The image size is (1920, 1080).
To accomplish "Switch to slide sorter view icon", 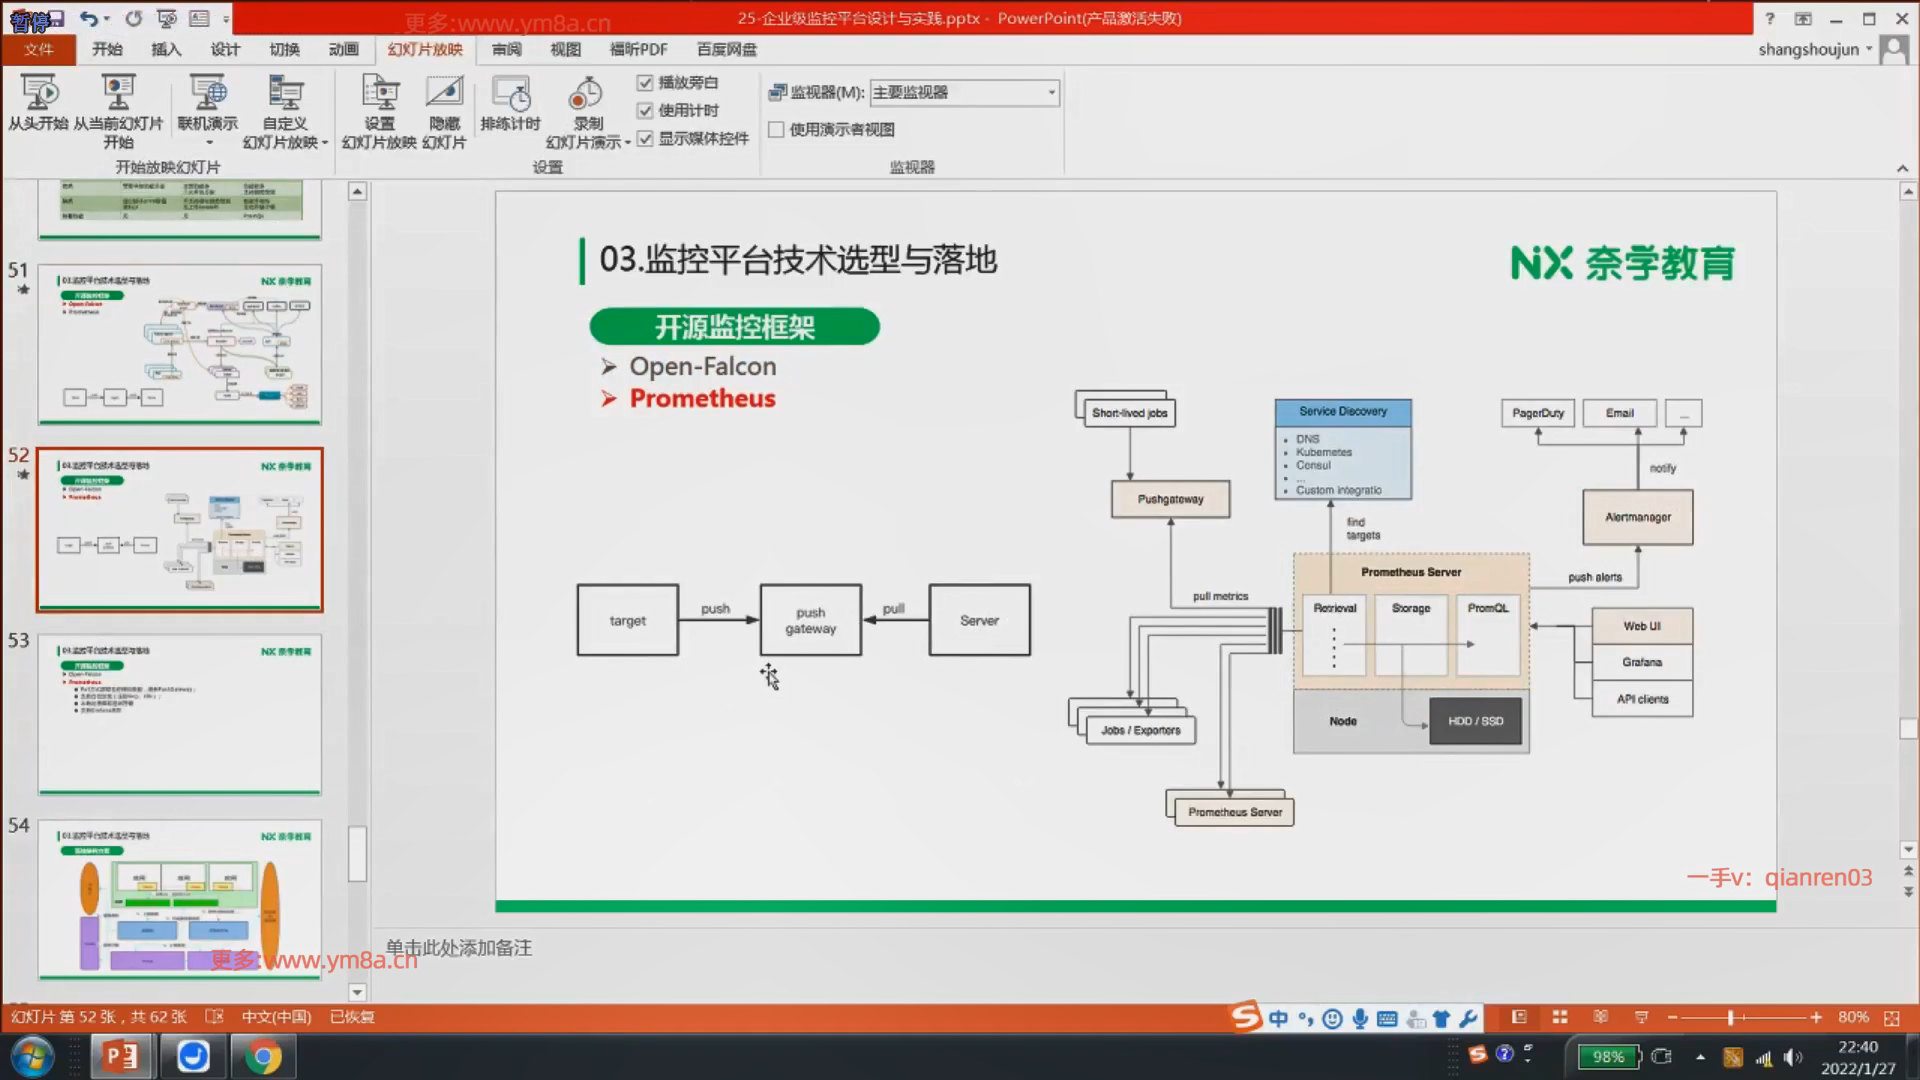I will [1560, 1017].
